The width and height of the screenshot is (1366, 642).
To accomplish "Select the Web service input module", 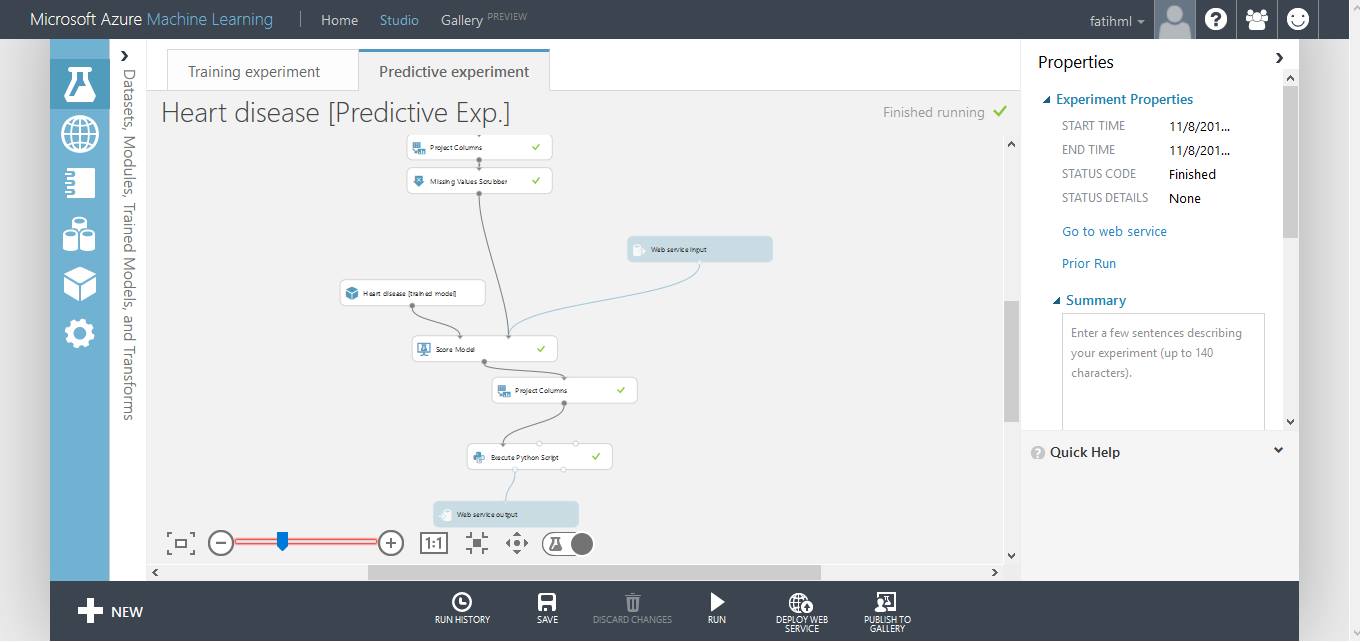I will click(x=700, y=249).
